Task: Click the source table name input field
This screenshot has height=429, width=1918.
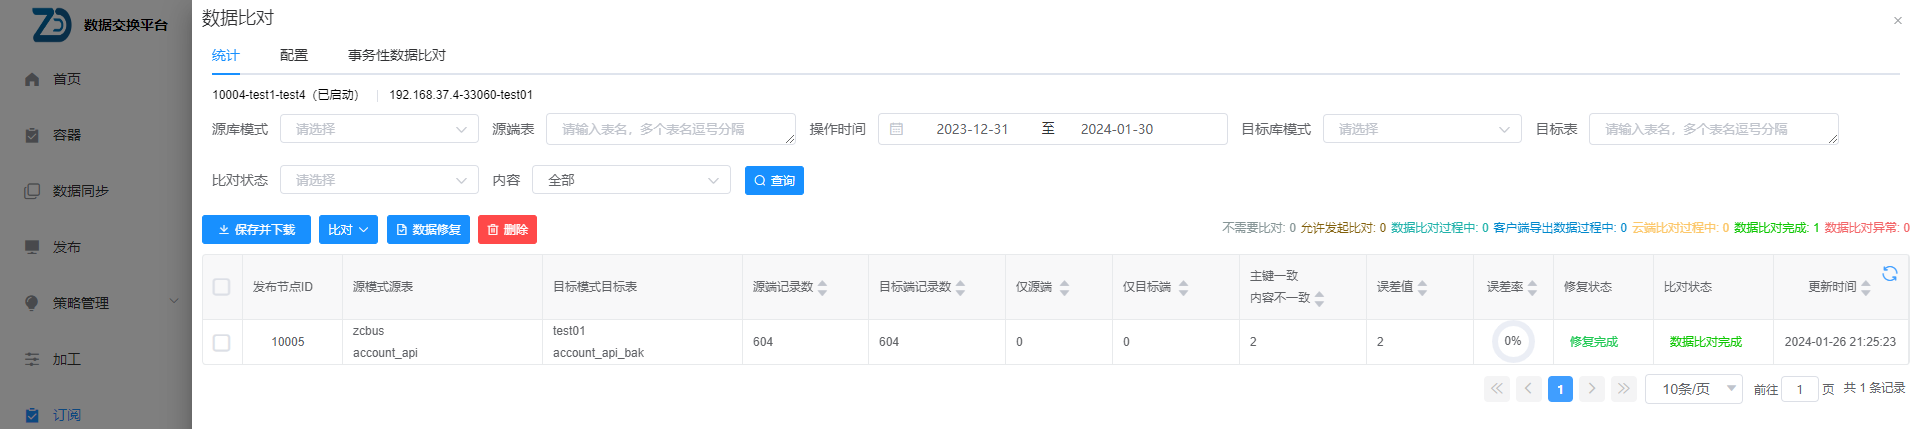Action: click(670, 129)
